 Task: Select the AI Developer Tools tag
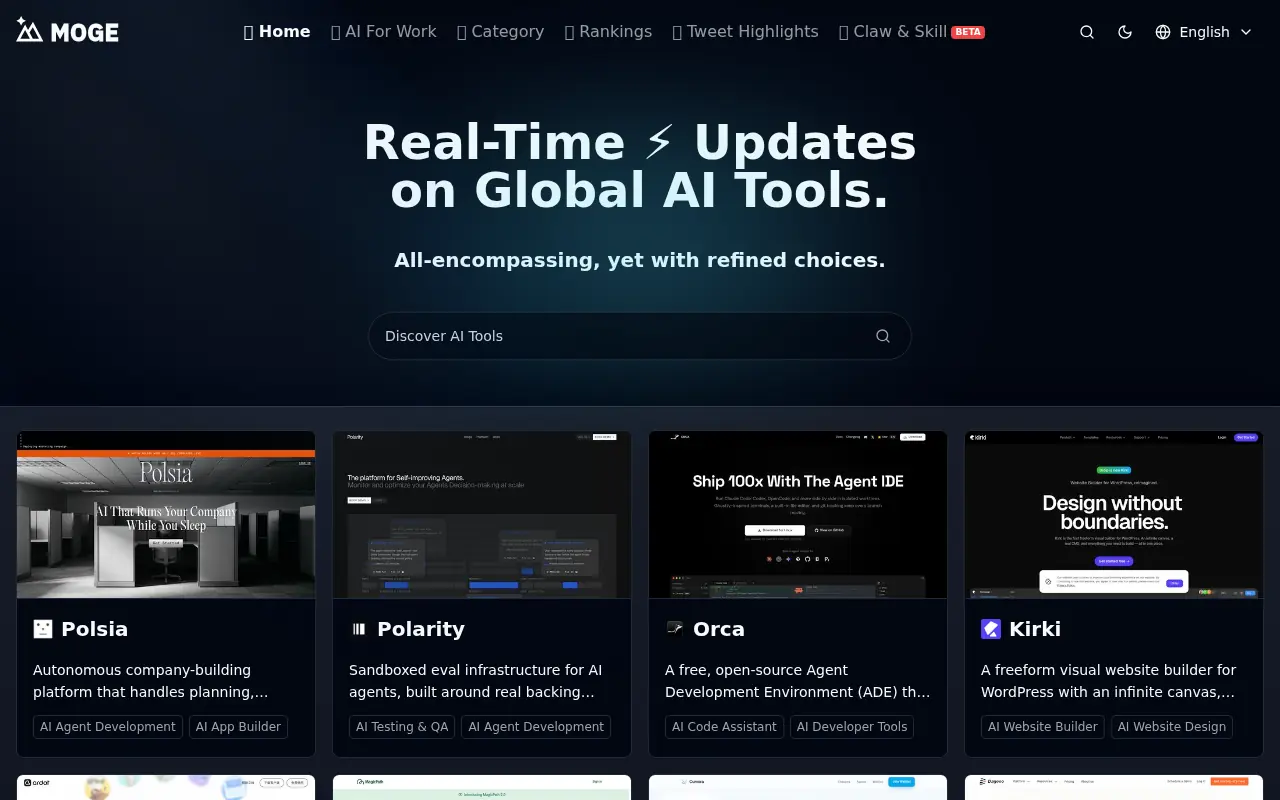(x=852, y=727)
